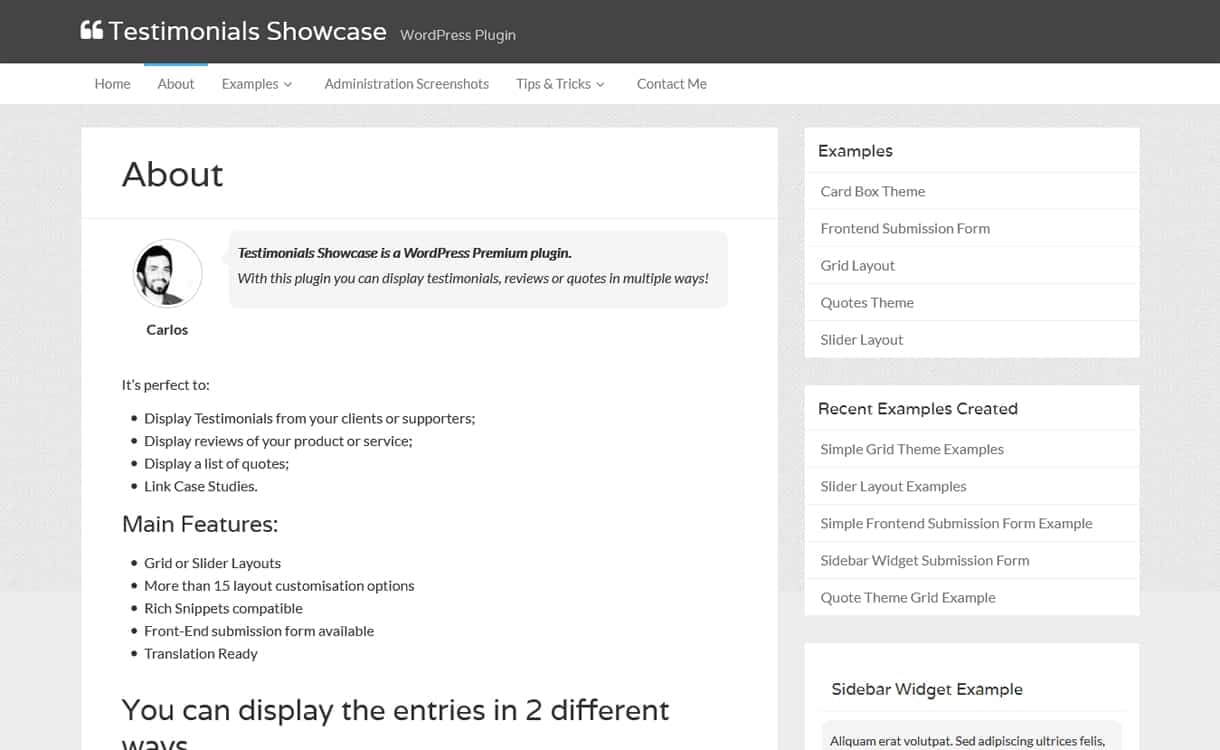Go to the Contact Me page
Screen dimensions: 1220x750
tap(671, 84)
